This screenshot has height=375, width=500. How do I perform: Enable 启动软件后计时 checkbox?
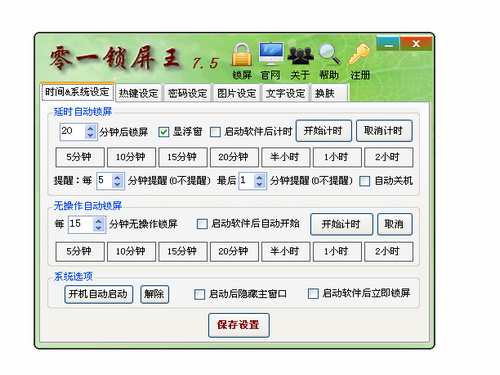tap(215, 132)
